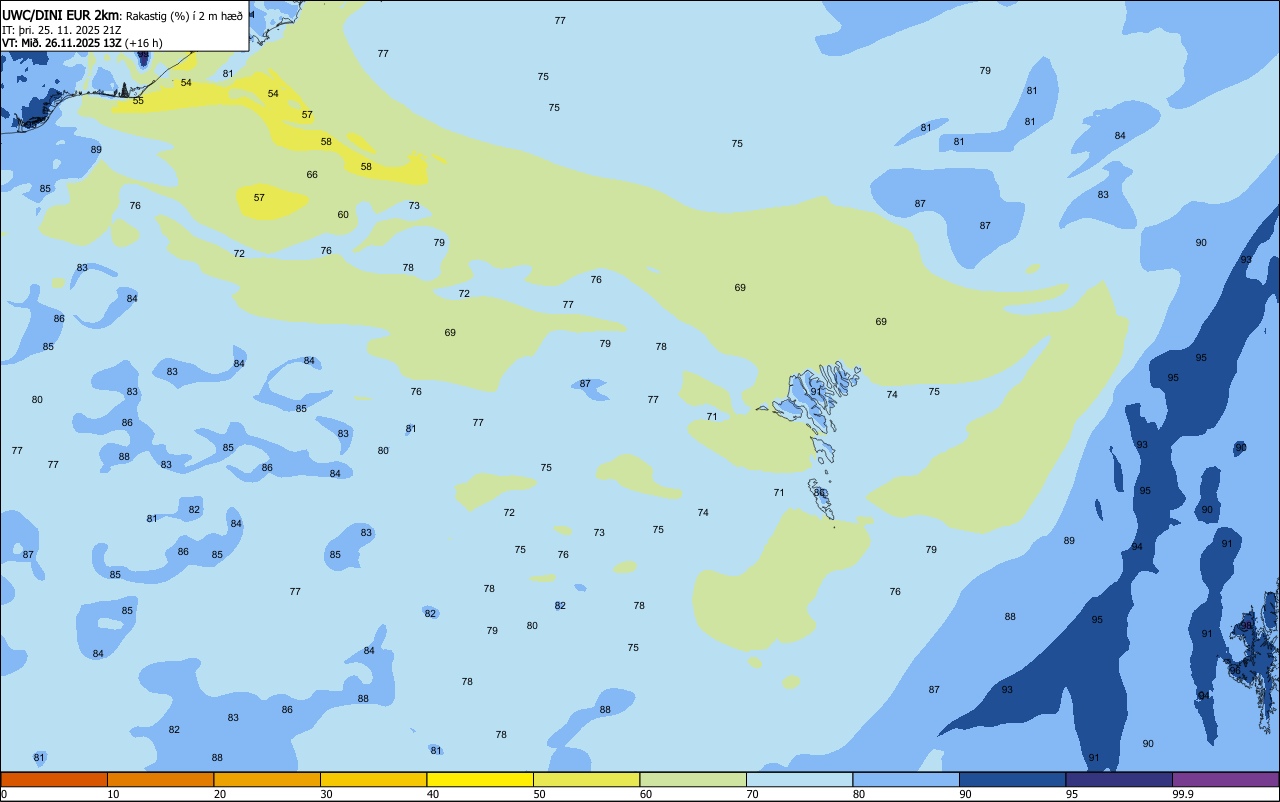This screenshot has width=1280, height=802.
Task: Click the 60–70 light green legend swatch
Action: (693, 779)
